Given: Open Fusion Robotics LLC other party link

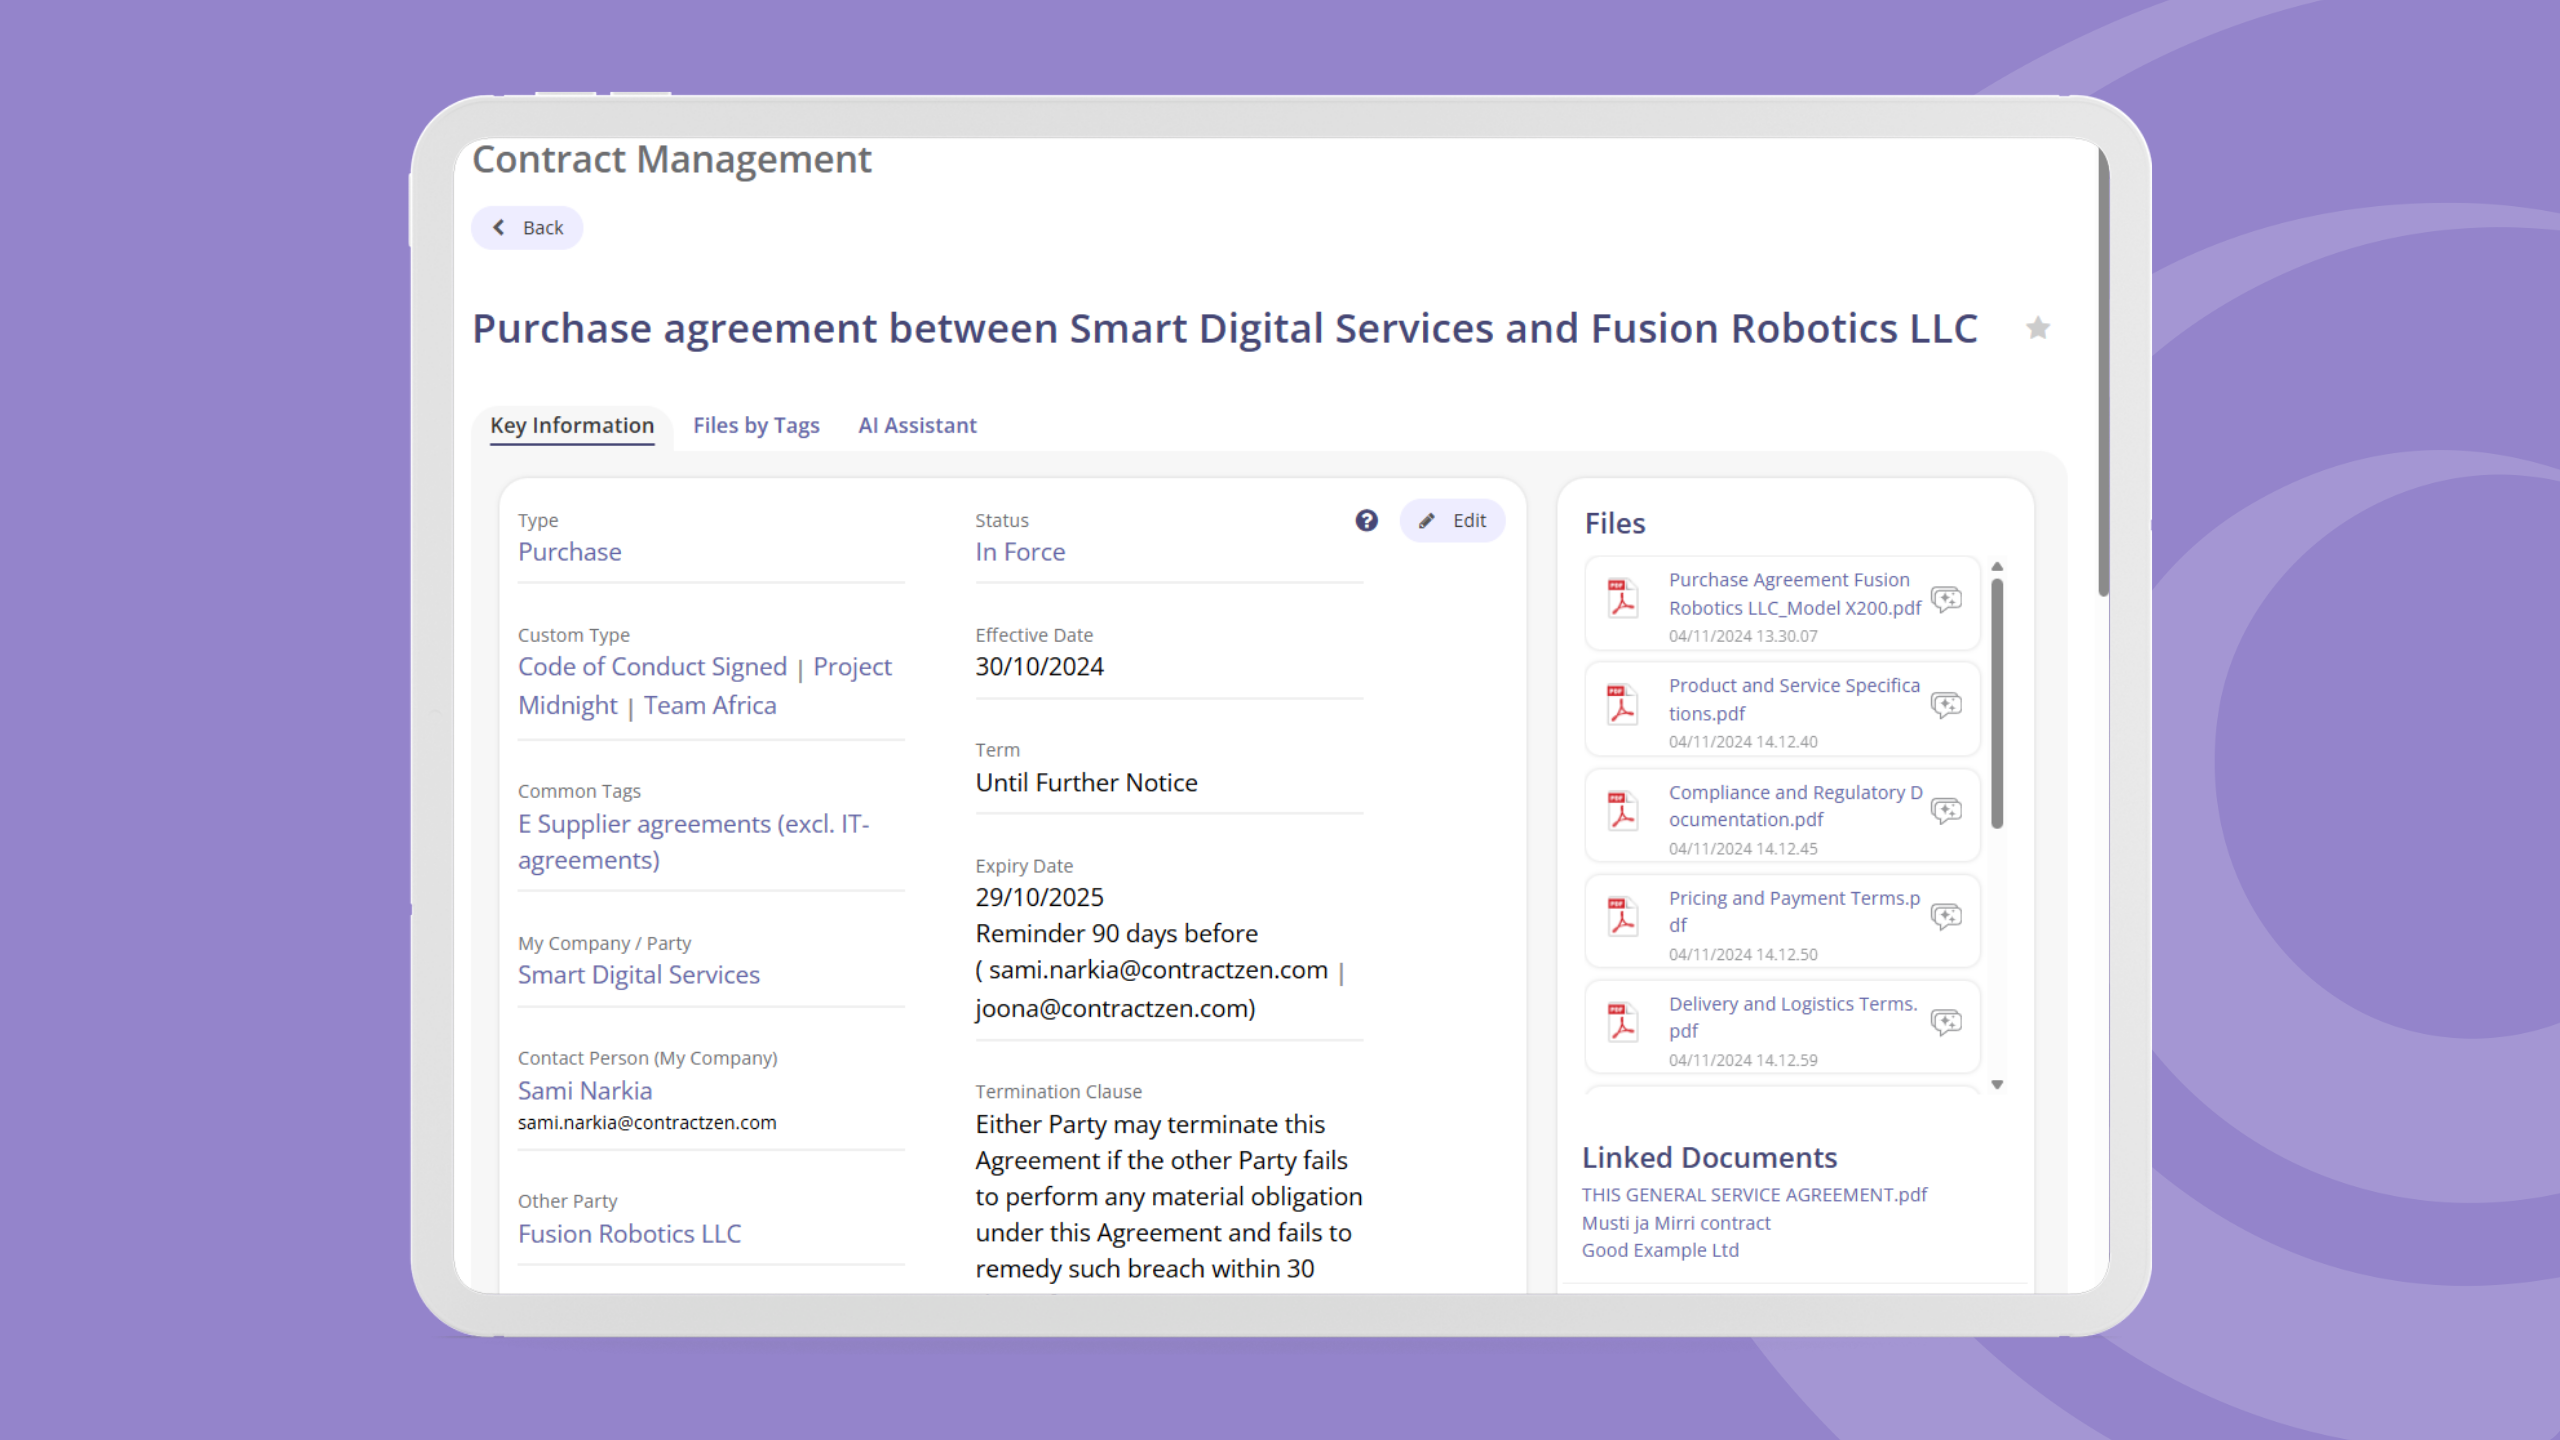Looking at the screenshot, I should click(x=629, y=1234).
